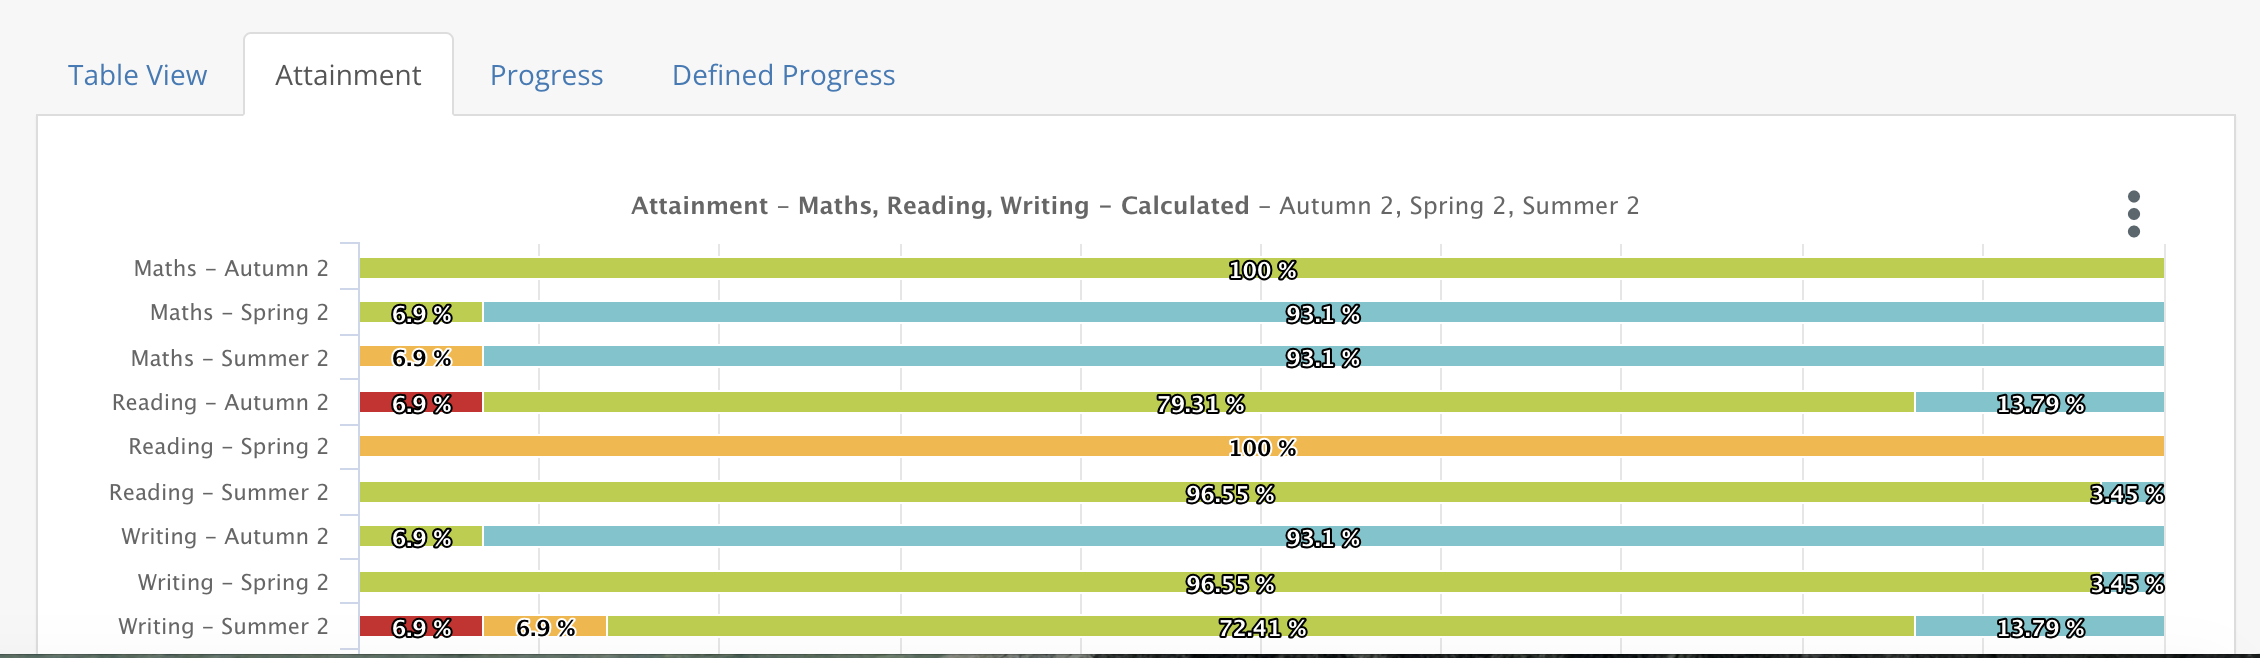Select the Reading Summer 2 96.55% segment
2260x658 pixels.
1230,492
